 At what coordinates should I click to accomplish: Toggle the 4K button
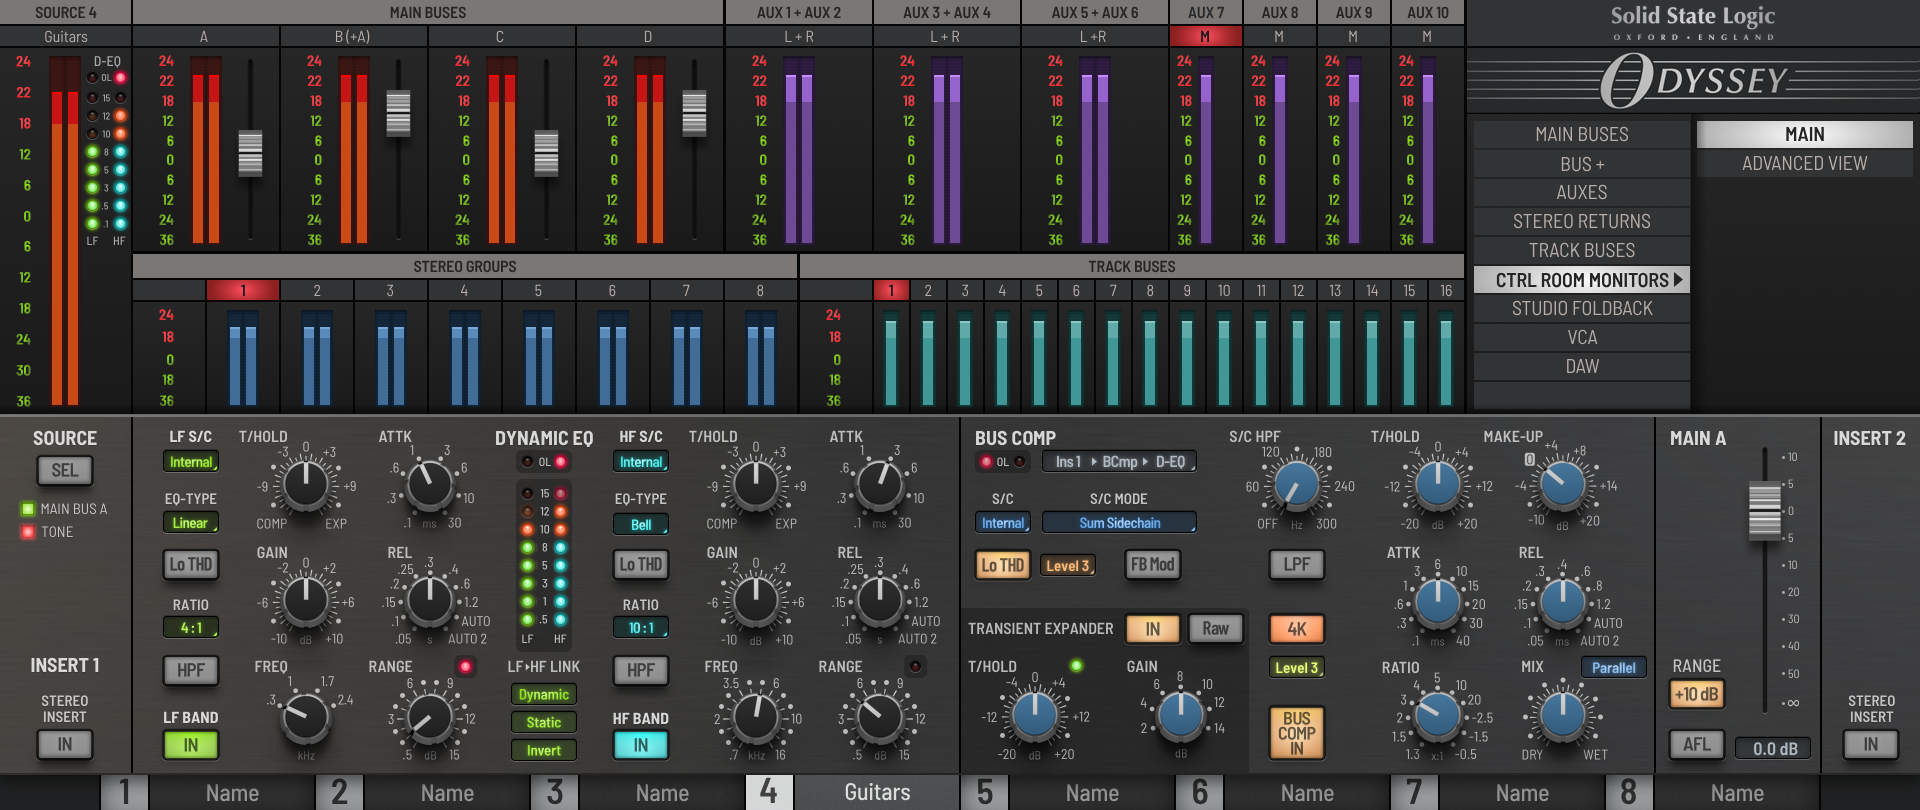coord(1297,629)
